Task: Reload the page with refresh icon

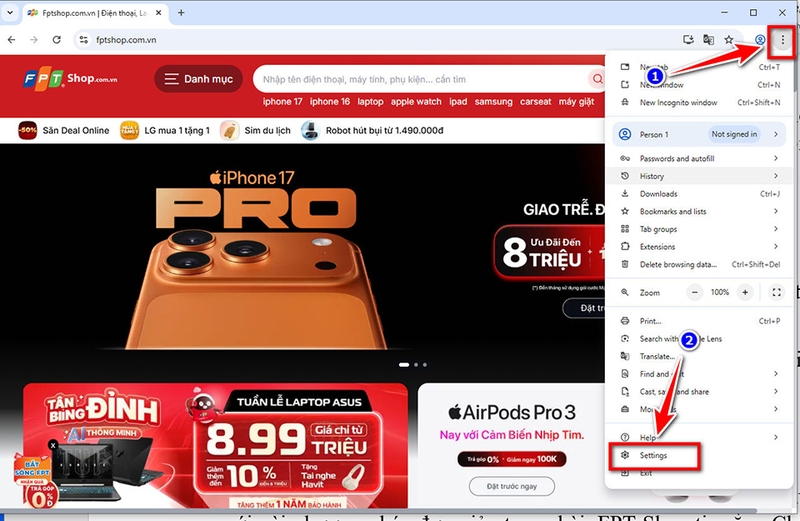Action: point(56,40)
